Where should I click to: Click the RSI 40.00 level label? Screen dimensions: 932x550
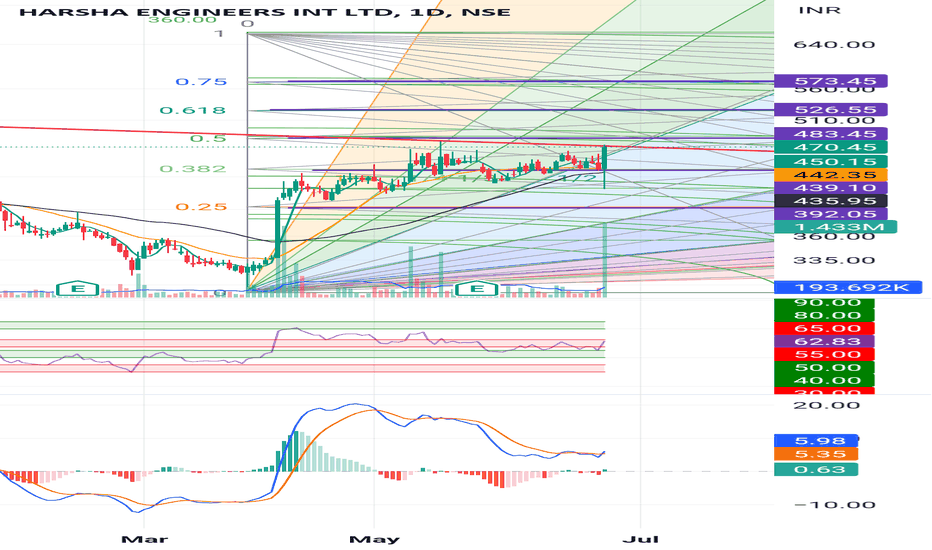[x=824, y=381]
